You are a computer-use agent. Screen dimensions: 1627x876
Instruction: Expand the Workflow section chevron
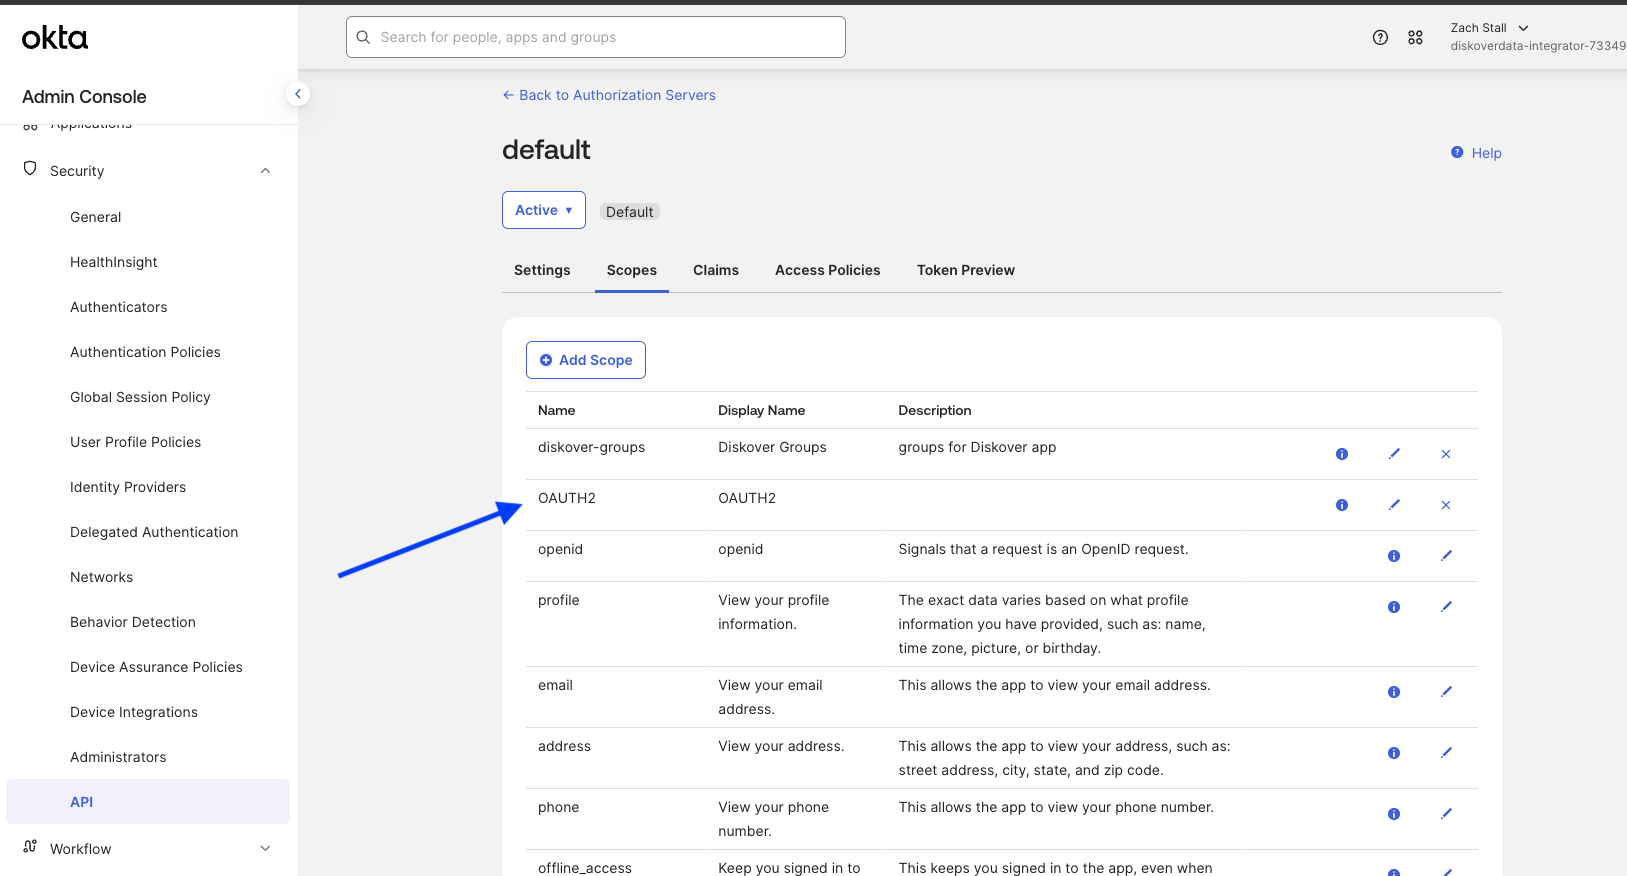click(265, 849)
